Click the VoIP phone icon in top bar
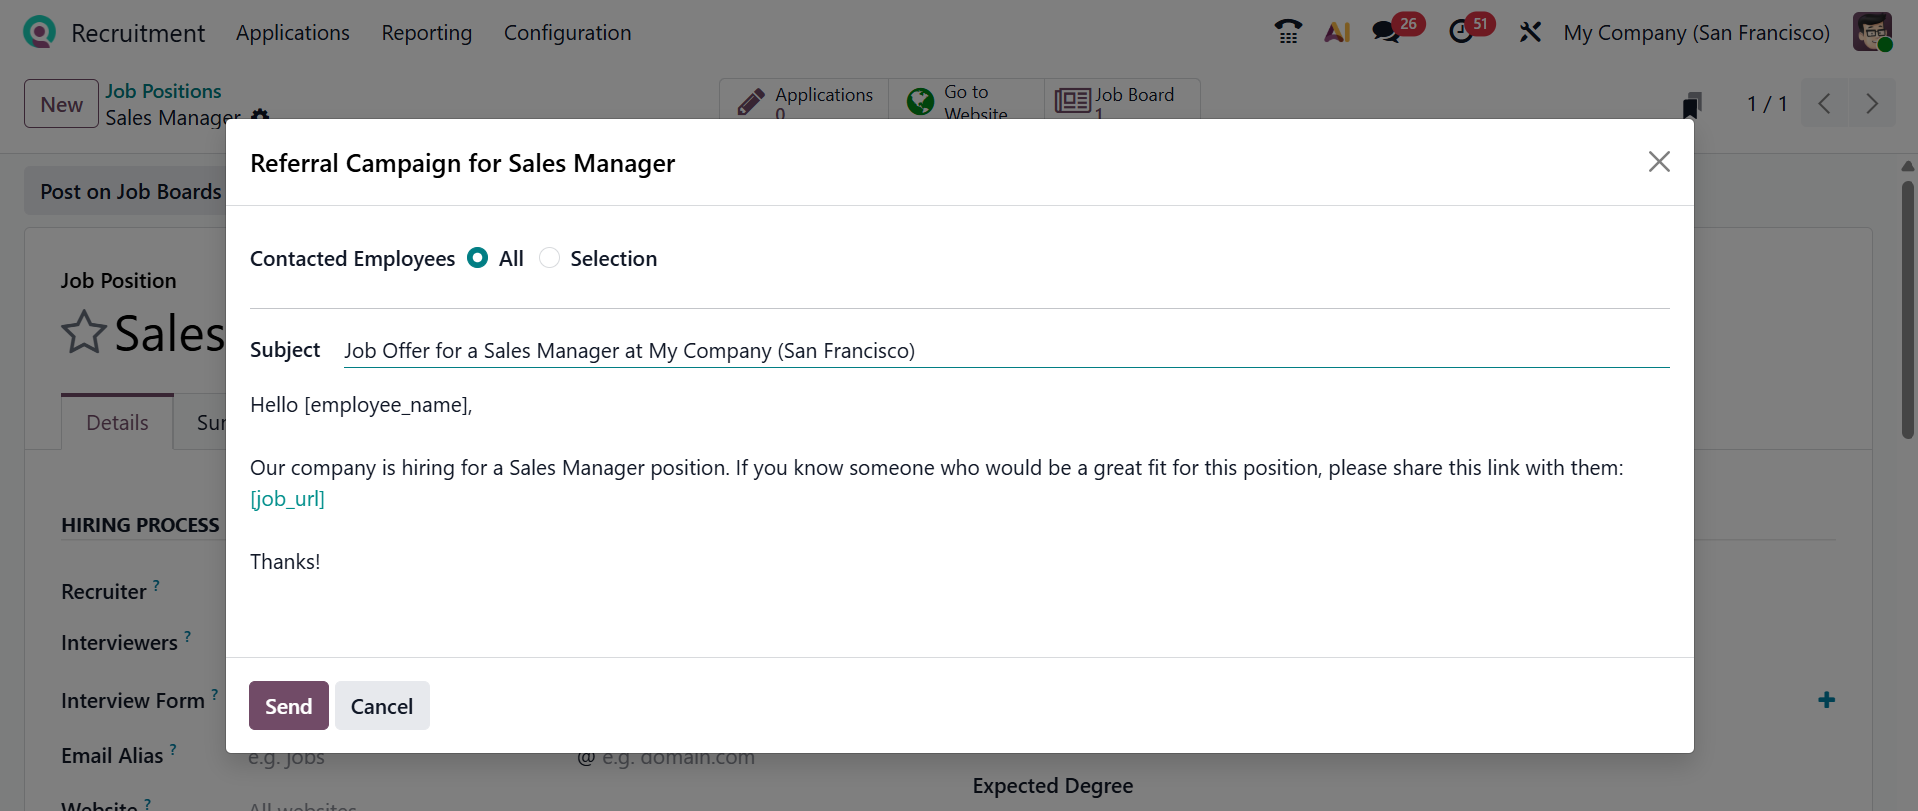The width and height of the screenshot is (1918, 811). click(x=1288, y=32)
